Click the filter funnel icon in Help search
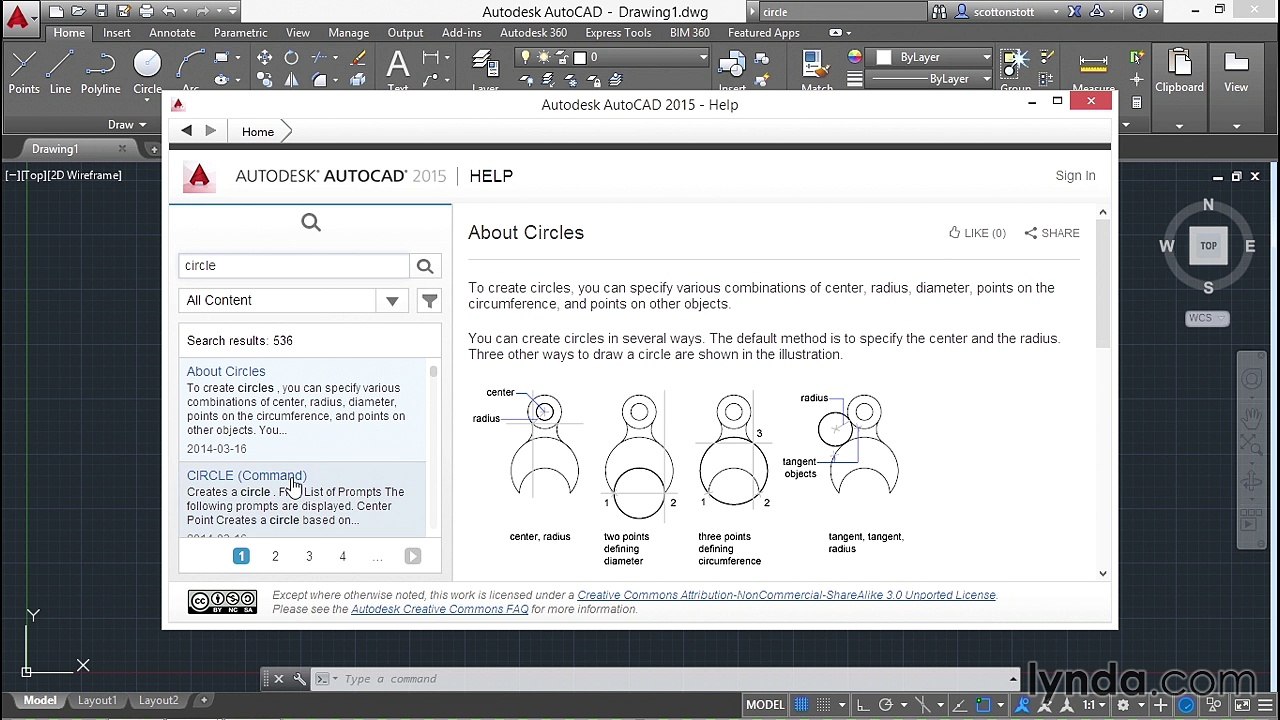 click(429, 300)
